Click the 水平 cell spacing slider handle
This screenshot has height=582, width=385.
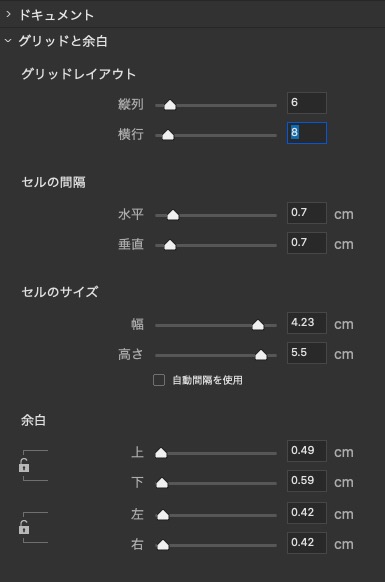(x=173, y=215)
